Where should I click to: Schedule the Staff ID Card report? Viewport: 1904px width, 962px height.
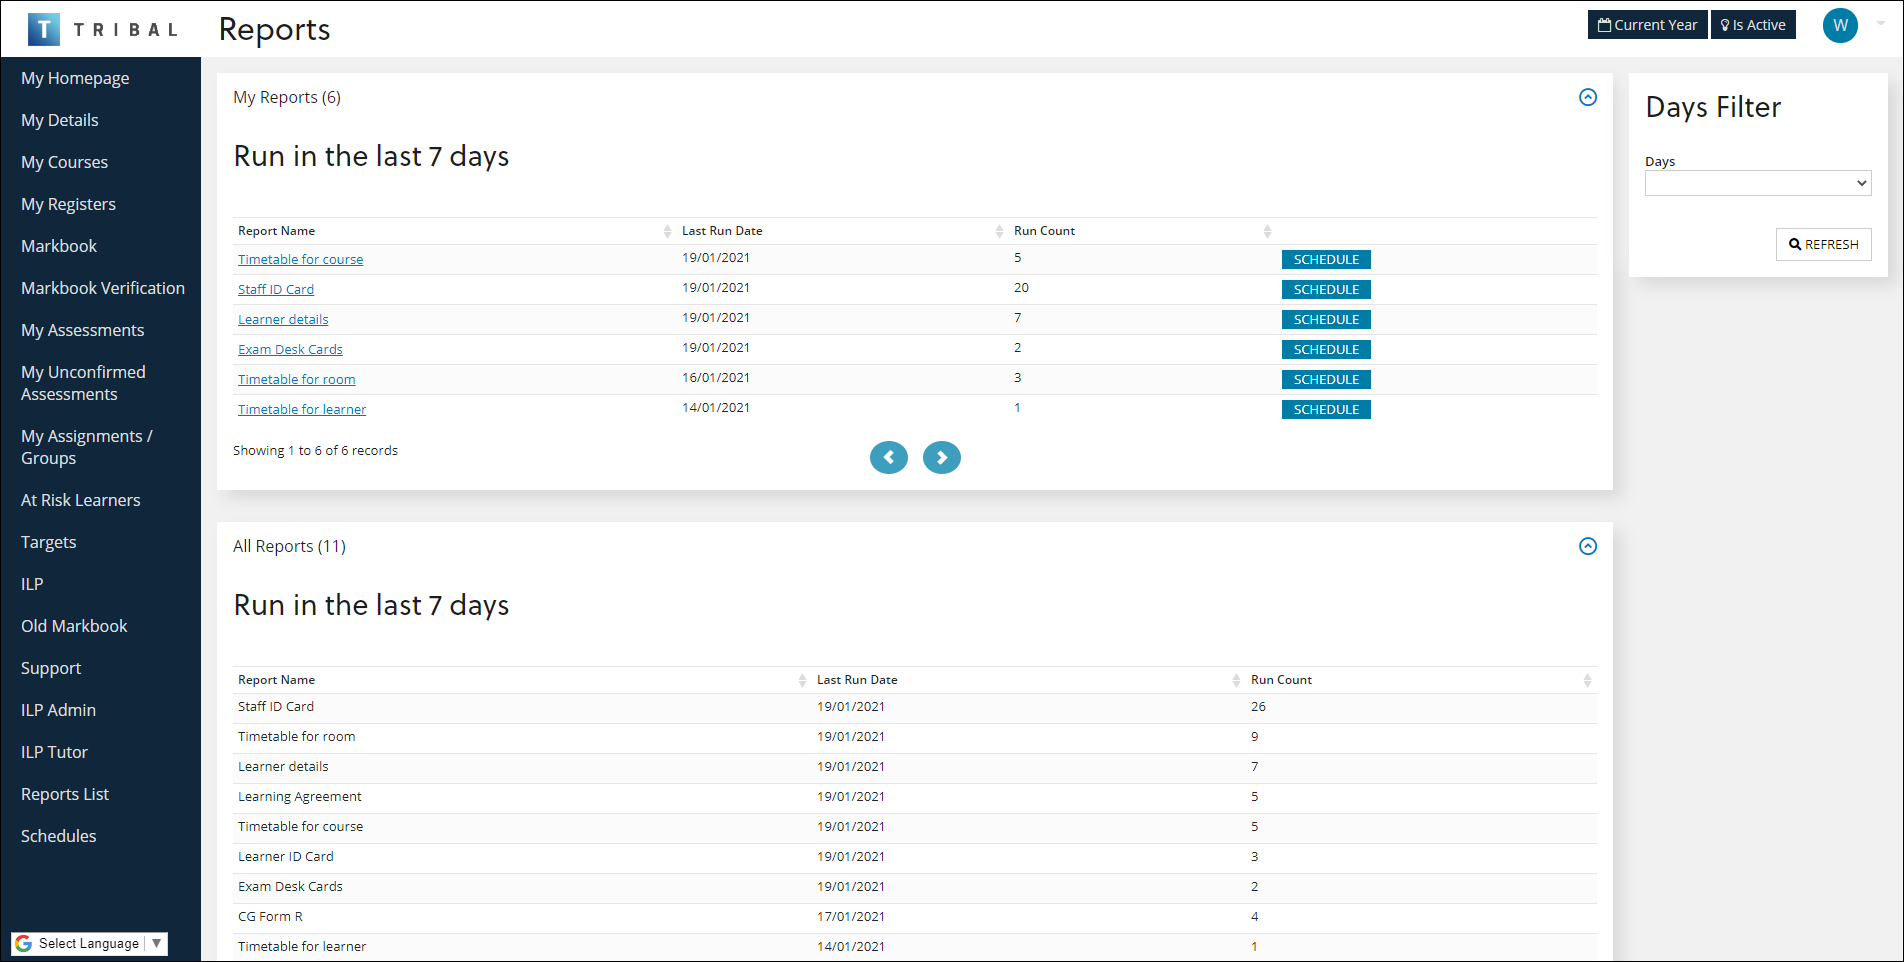pos(1325,289)
